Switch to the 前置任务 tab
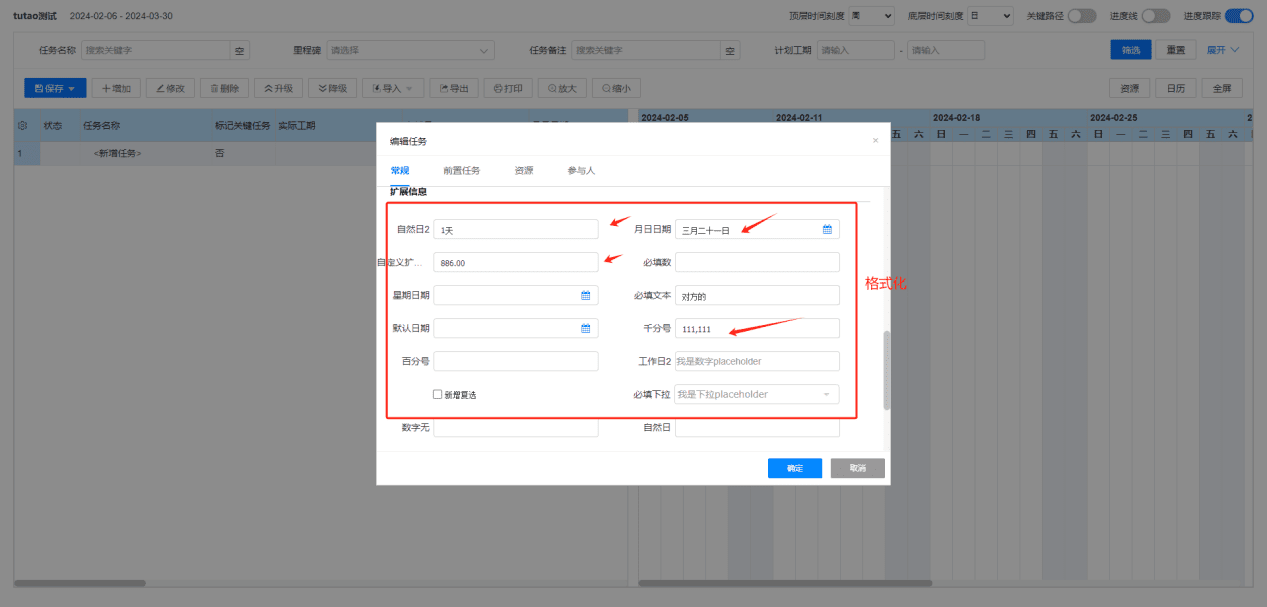The width and height of the screenshot is (1267, 607). [462, 170]
